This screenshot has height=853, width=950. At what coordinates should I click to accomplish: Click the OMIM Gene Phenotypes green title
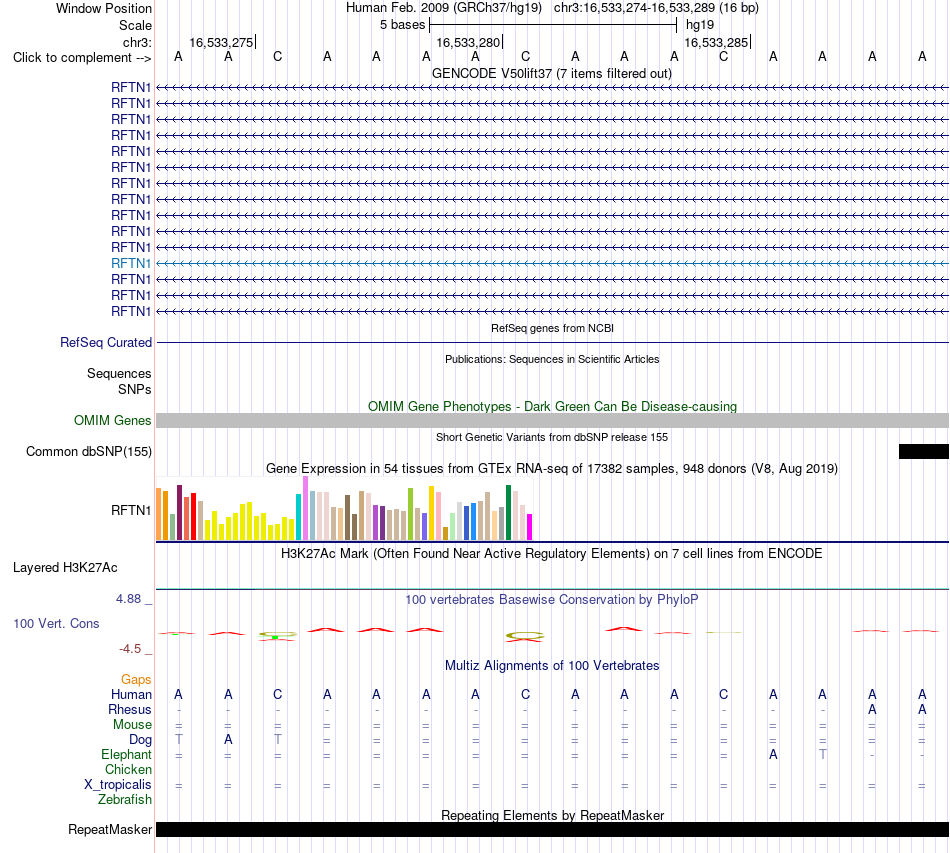[x=552, y=407]
